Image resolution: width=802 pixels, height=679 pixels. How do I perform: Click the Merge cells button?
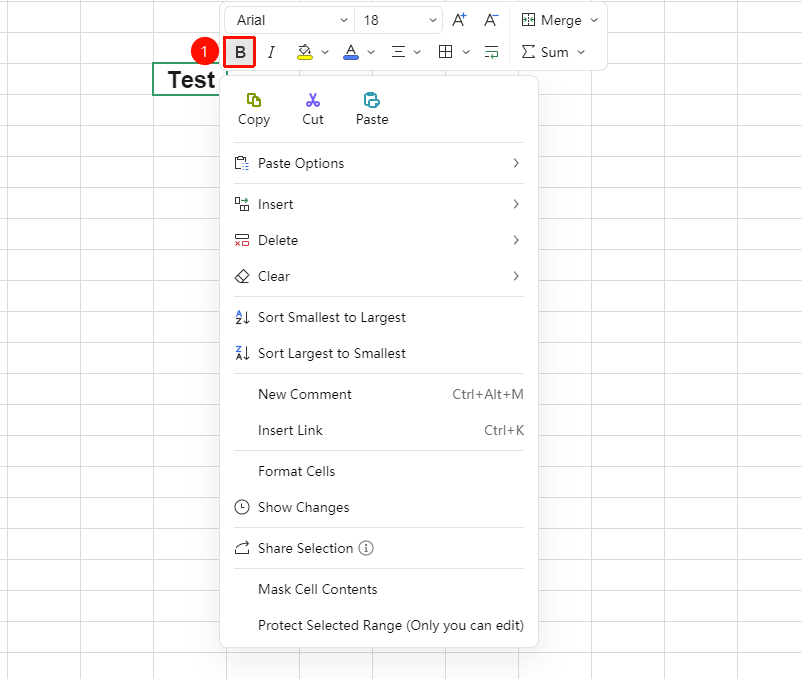[x=551, y=20]
